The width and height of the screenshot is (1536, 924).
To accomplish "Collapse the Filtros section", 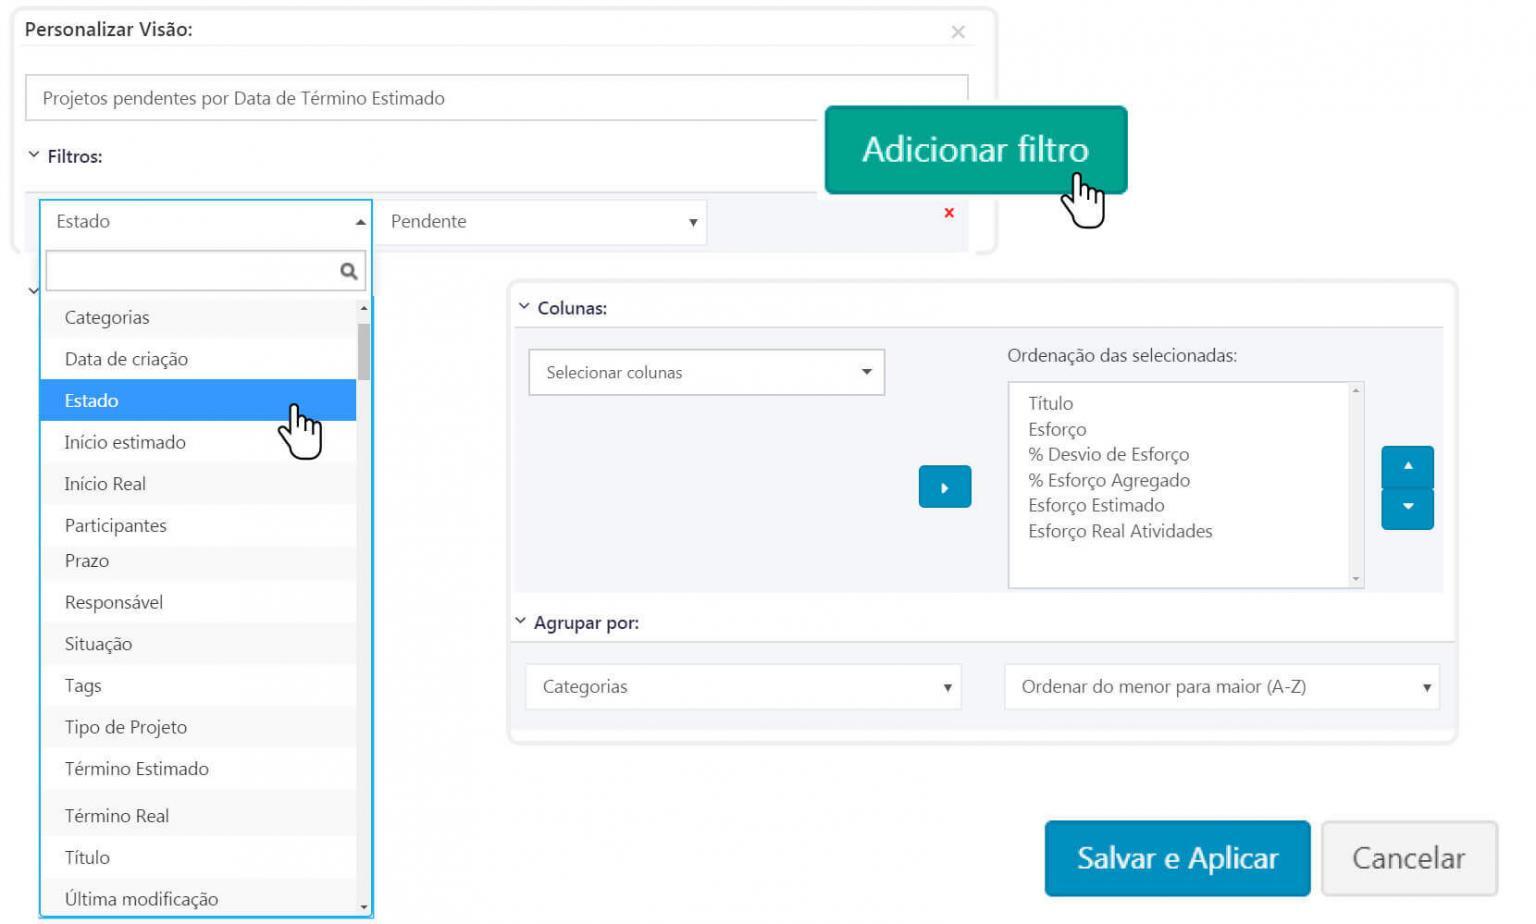I will (33, 155).
